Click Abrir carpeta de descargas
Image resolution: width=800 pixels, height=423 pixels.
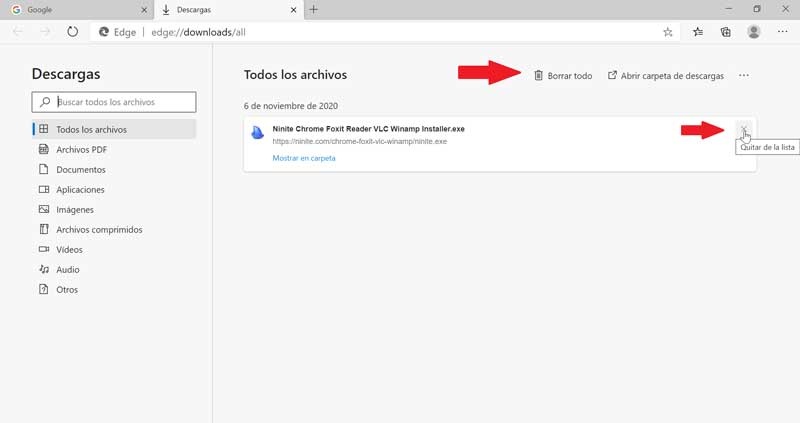pos(666,76)
